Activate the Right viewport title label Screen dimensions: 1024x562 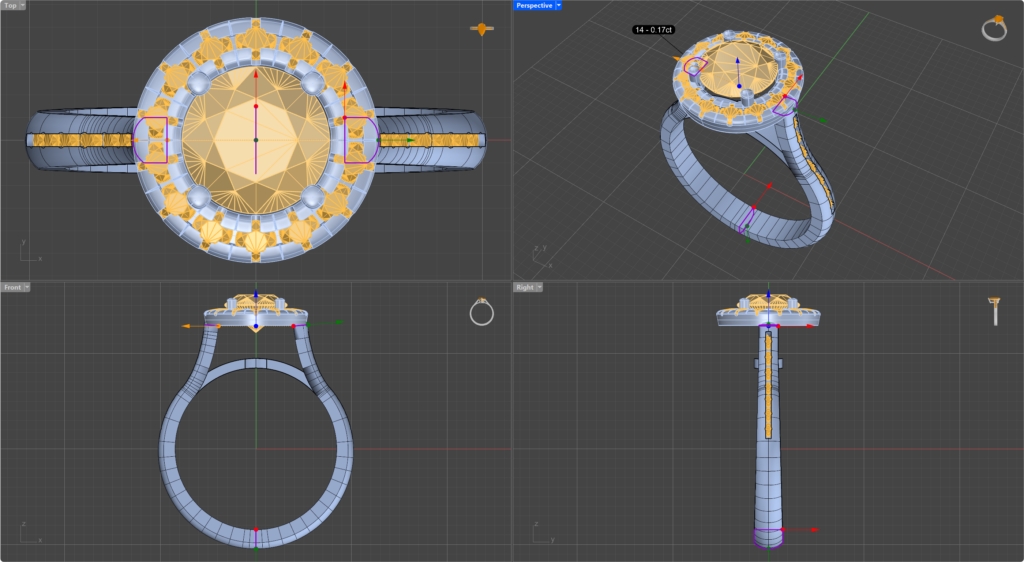[x=524, y=287]
